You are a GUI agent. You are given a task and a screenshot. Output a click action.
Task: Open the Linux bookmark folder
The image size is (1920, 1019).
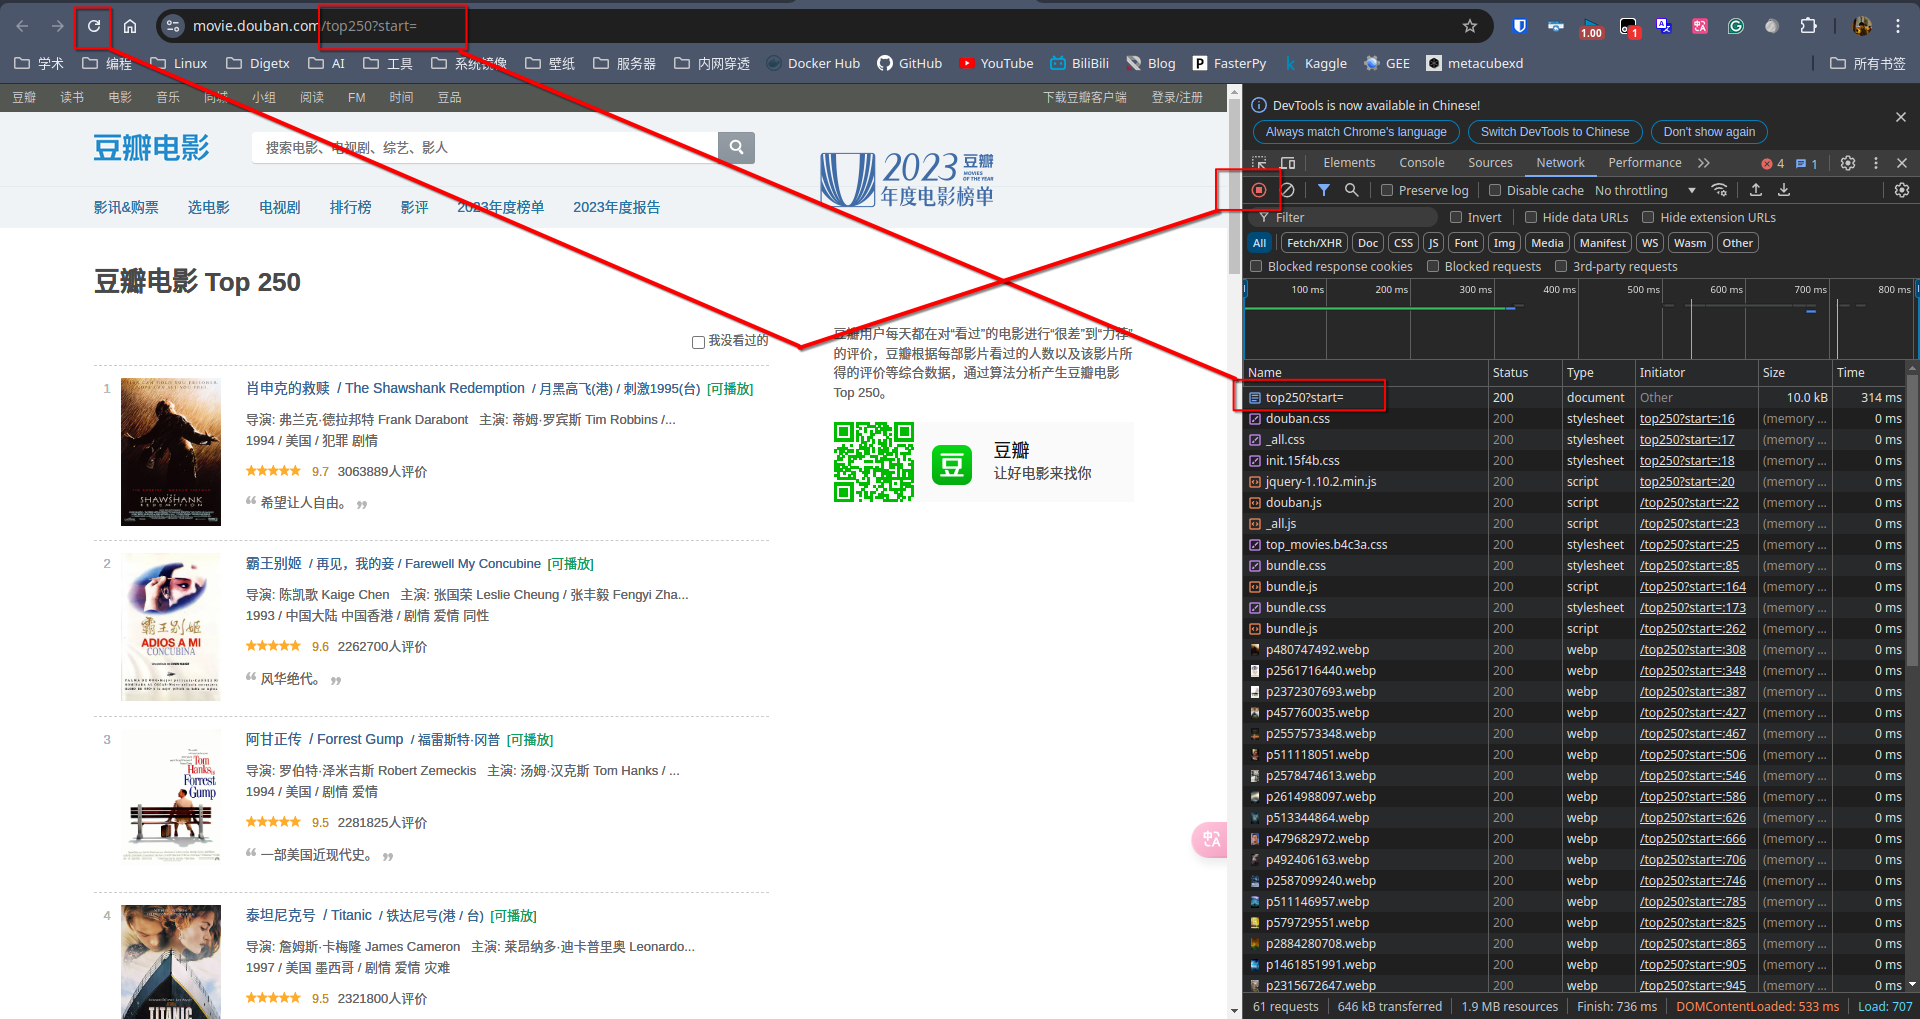178,63
